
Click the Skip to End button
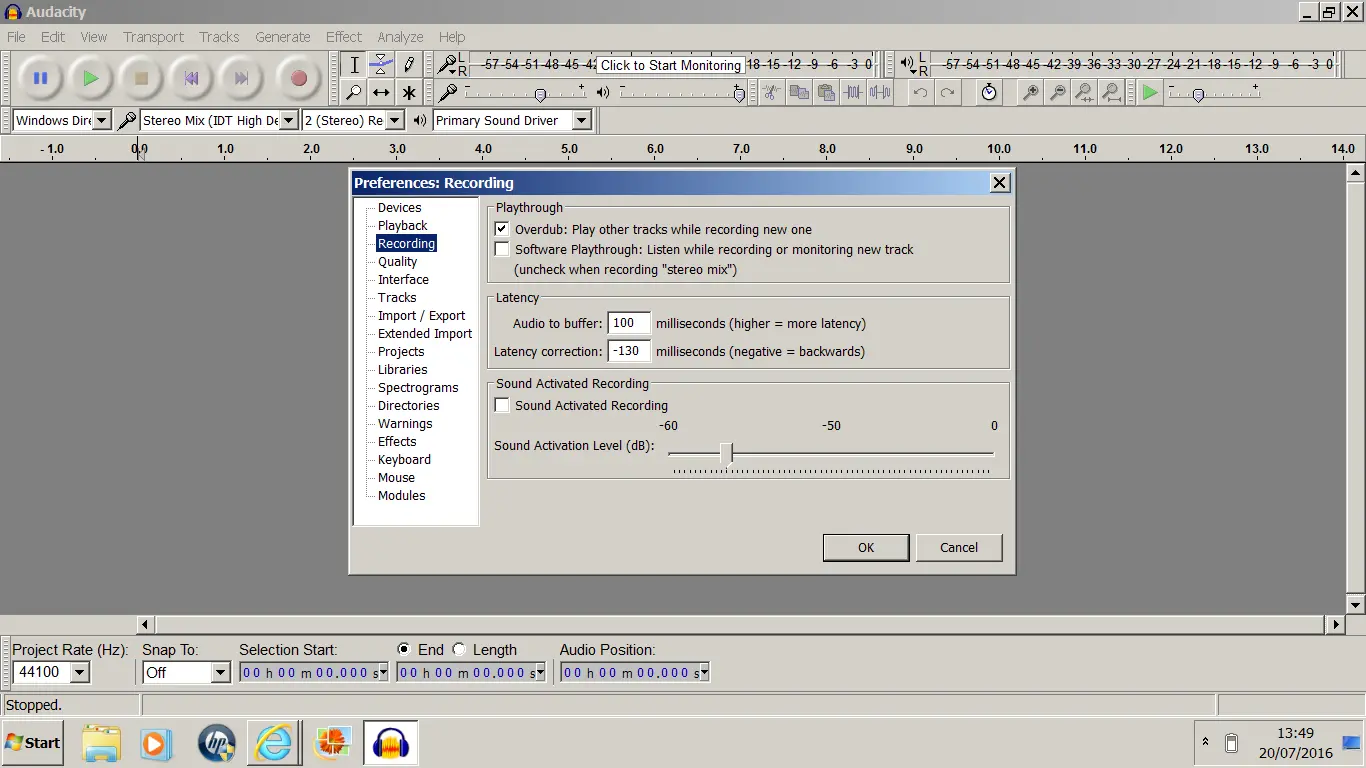[242, 78]
